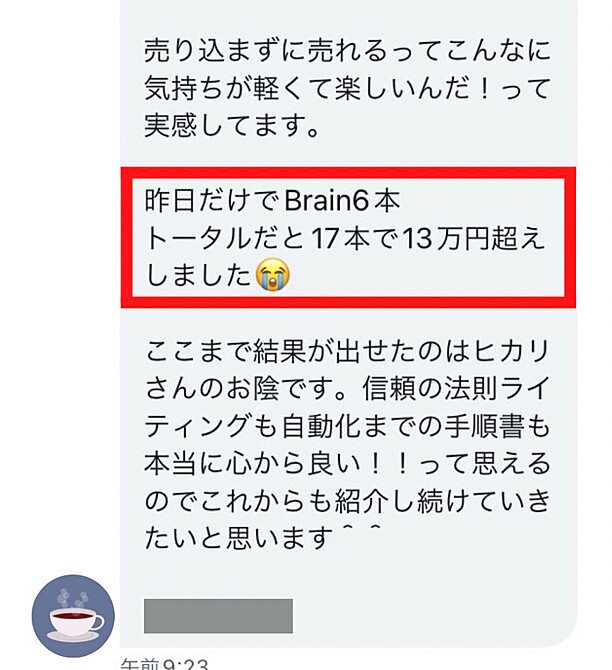
Task: Click the line 売り込まずに売れるってこんなに
Action: (x=347, y=50)
